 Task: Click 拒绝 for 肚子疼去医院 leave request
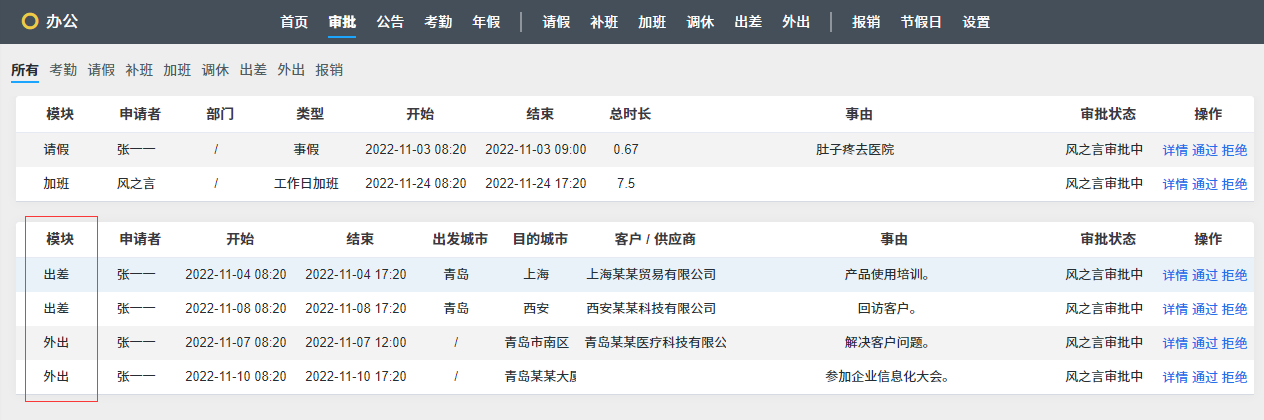pyautogui.click(x=1234, y=150)
